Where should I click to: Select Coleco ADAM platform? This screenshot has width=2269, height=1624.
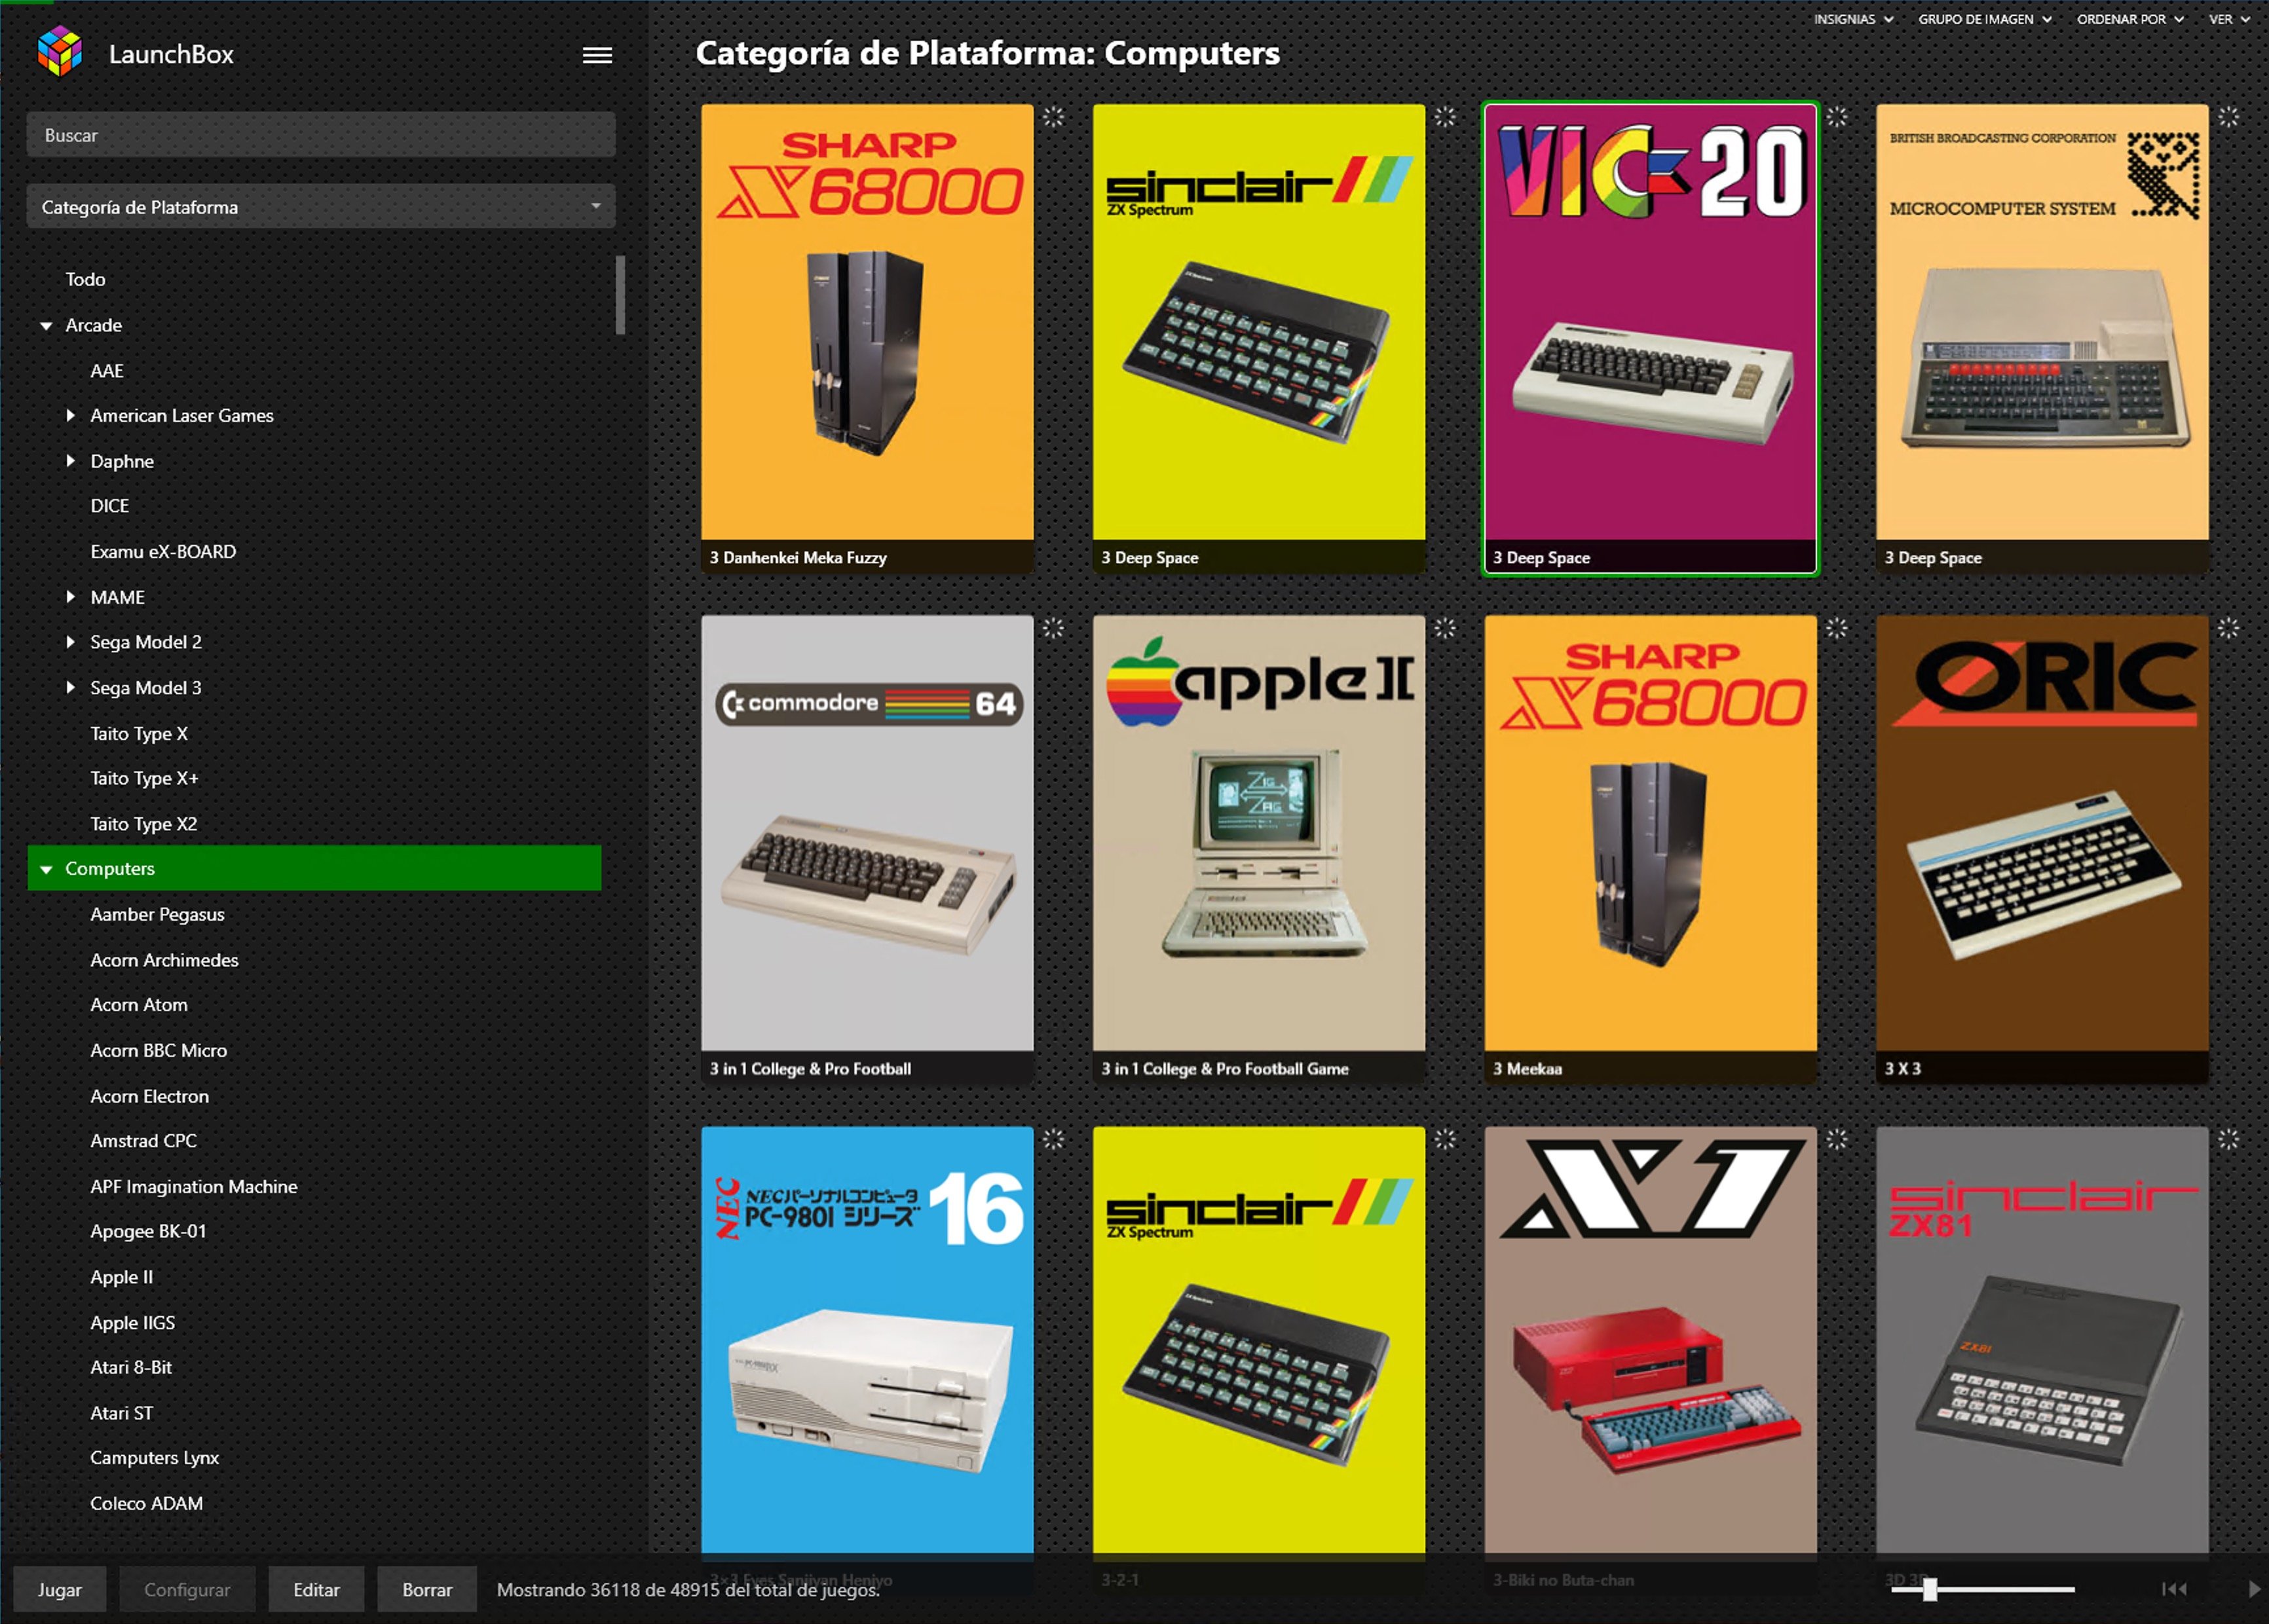(x=146, y=1504)
